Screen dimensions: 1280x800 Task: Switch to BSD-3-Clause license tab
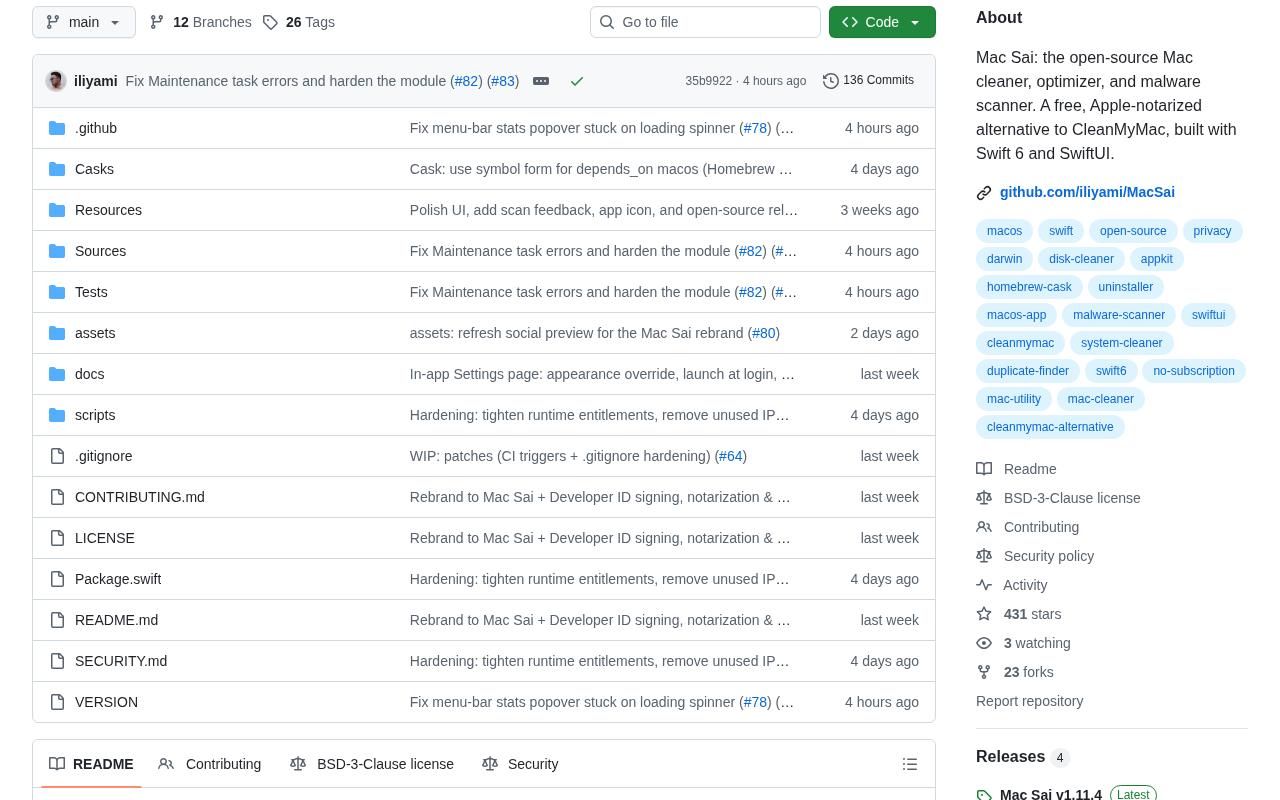point(372,764)
